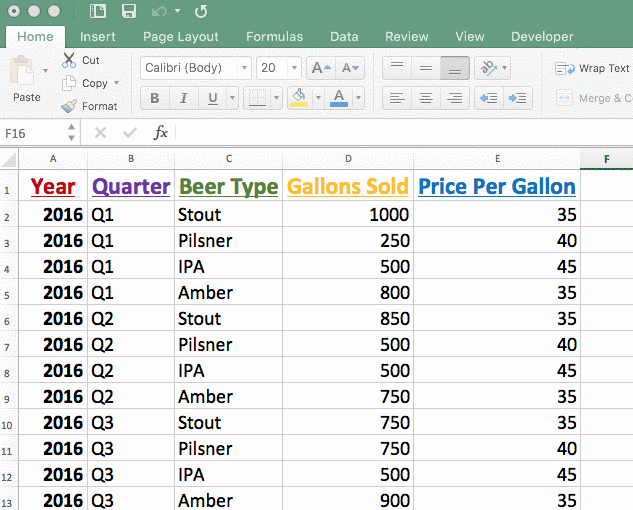Open the Page Layout tab
633x510 pixels.
point(180,37)
